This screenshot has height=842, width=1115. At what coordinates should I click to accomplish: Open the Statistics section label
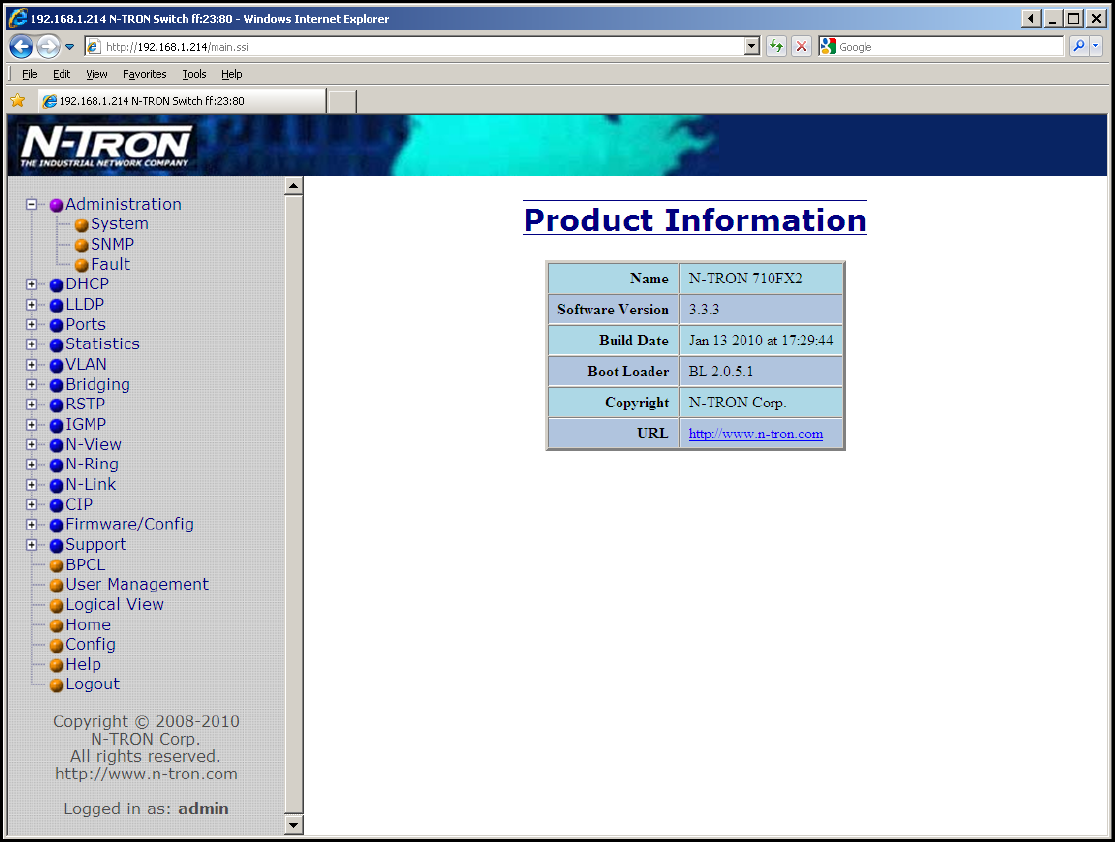[102, 344]
